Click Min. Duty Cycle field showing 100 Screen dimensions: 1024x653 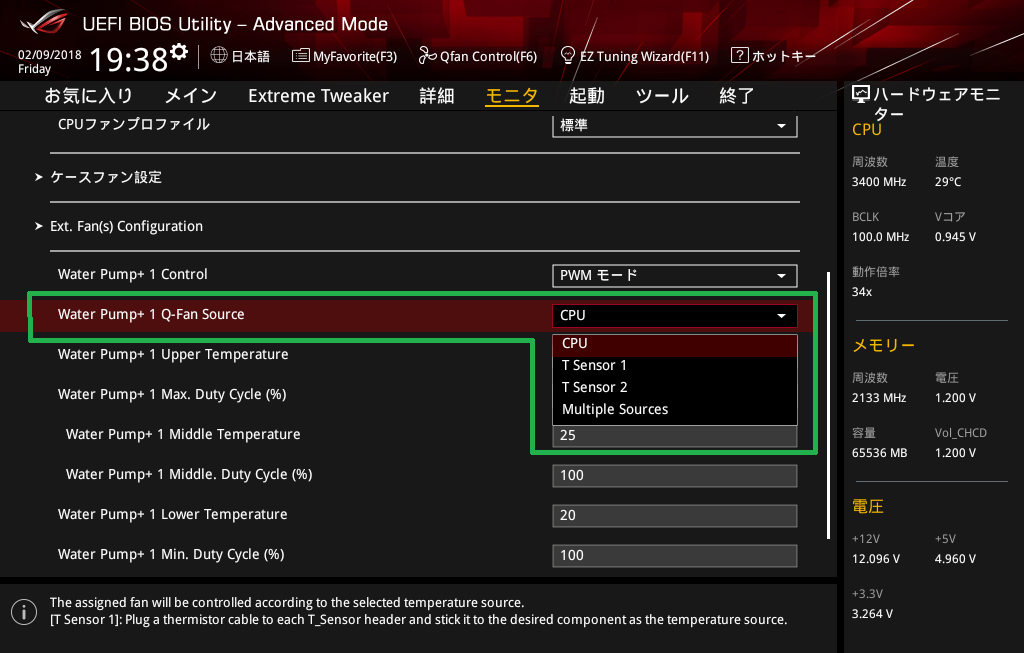pos(675,555)
